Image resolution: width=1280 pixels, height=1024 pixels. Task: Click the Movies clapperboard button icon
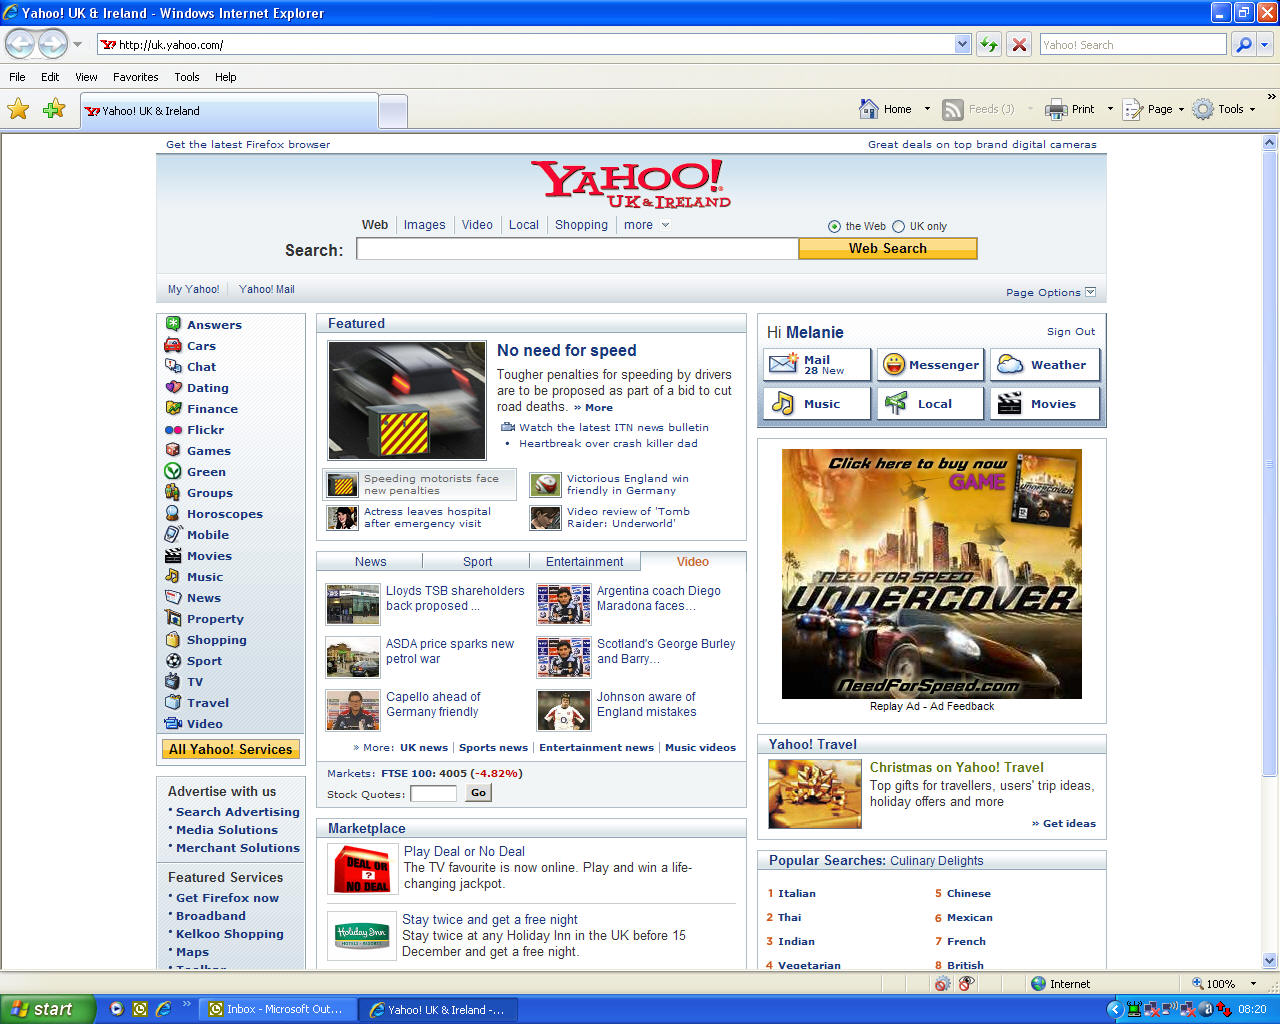pos(1010,403)
